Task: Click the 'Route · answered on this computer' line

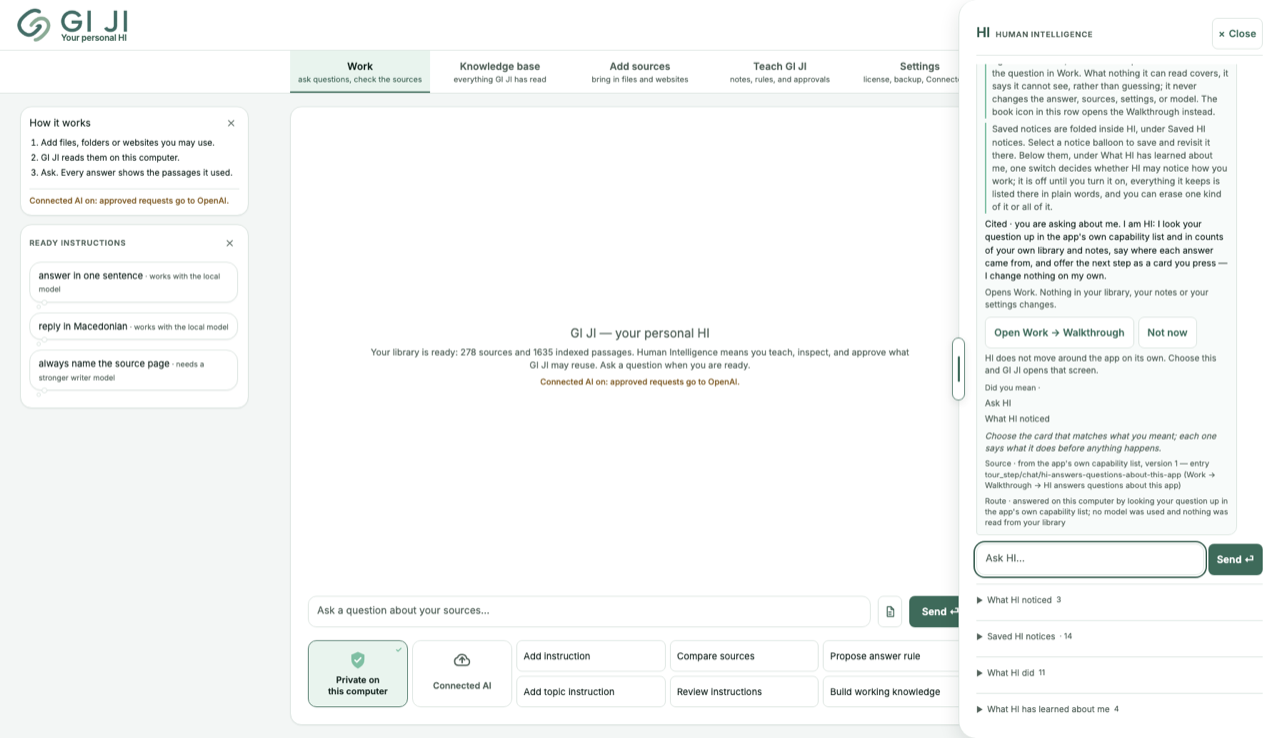Action: click(x=1106, y=511)
